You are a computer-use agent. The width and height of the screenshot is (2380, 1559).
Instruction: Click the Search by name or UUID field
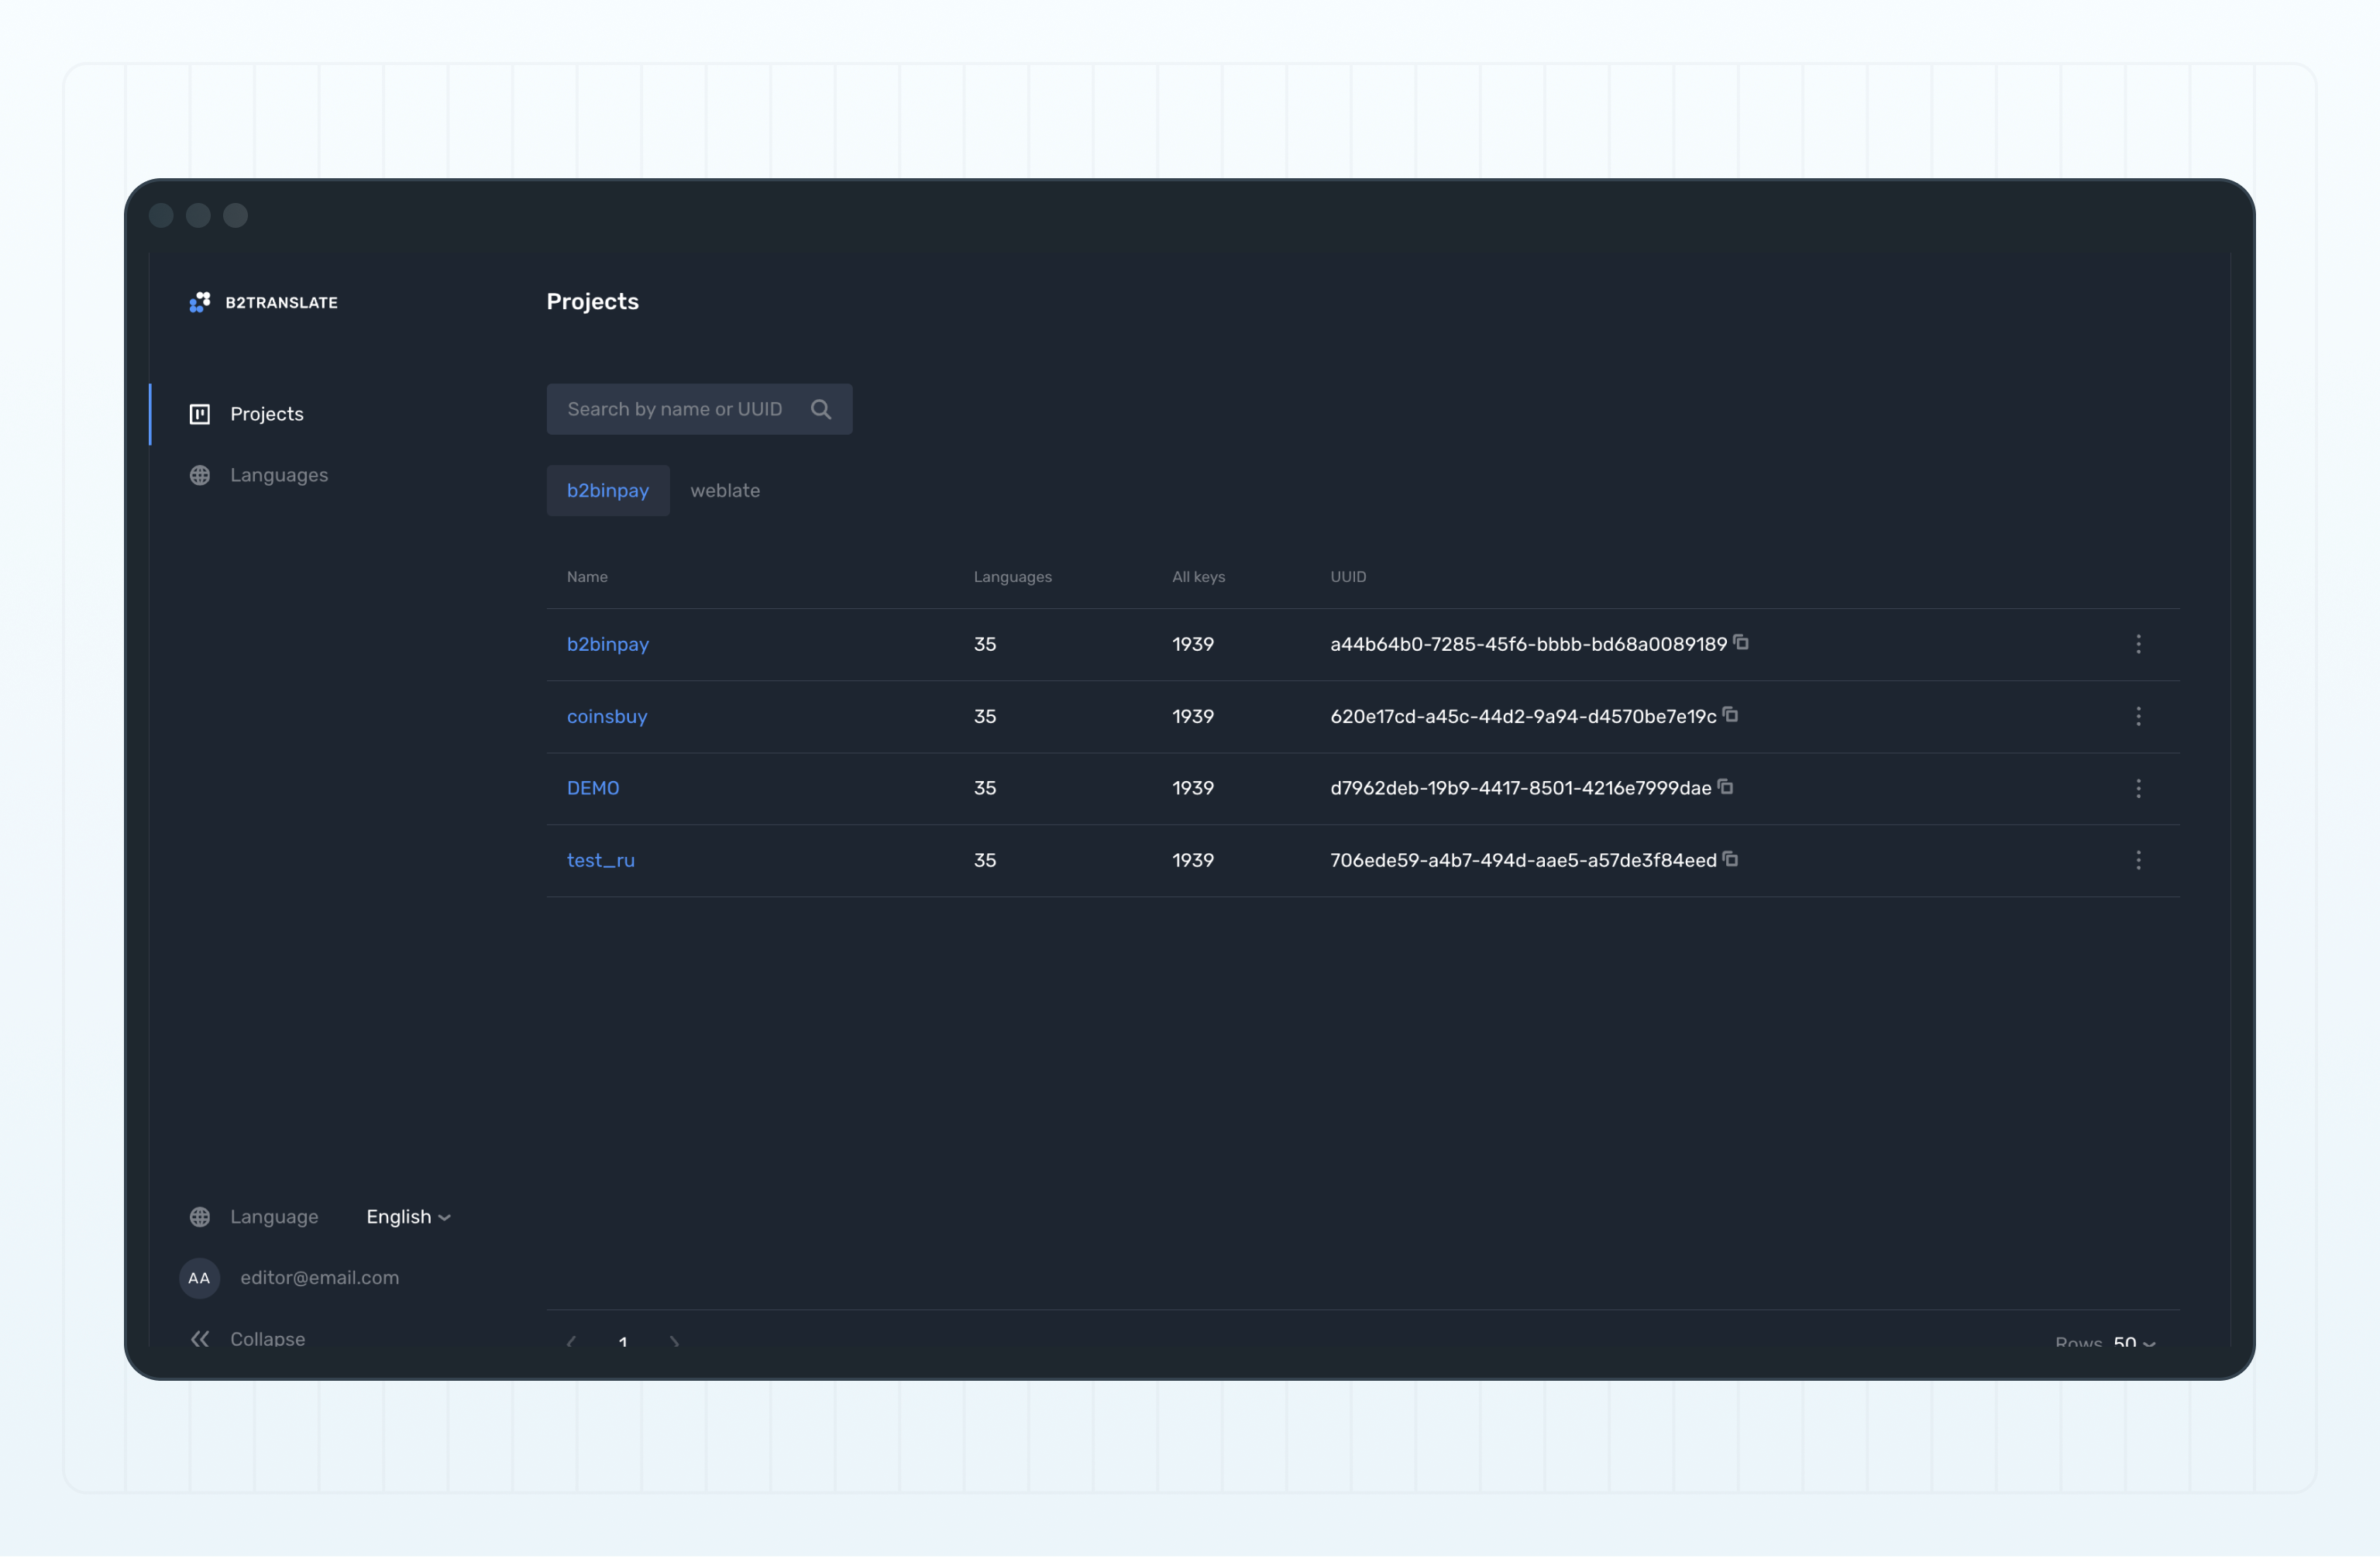[675, 409]
